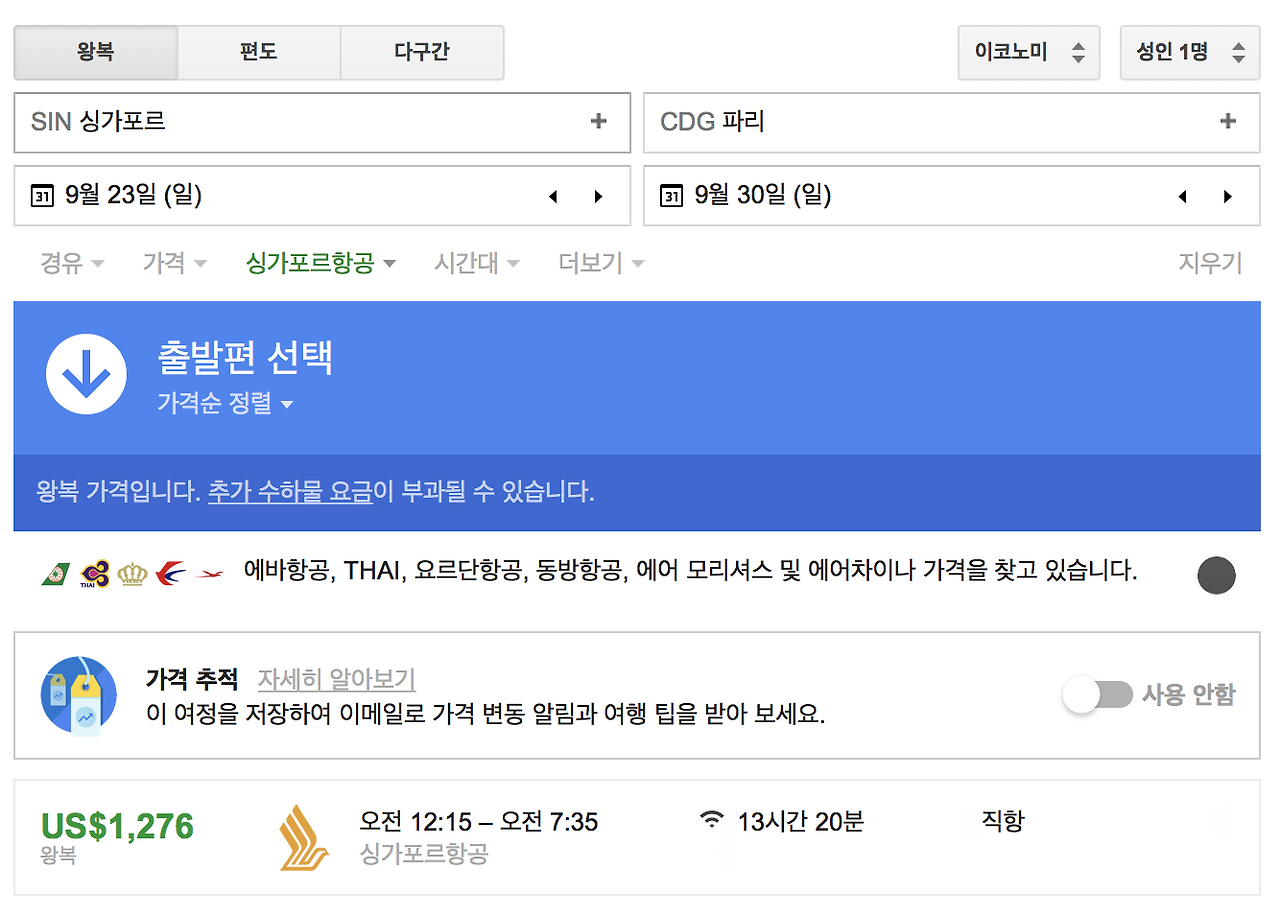Click the Air Mauritius bird logo

pos(208,573)
